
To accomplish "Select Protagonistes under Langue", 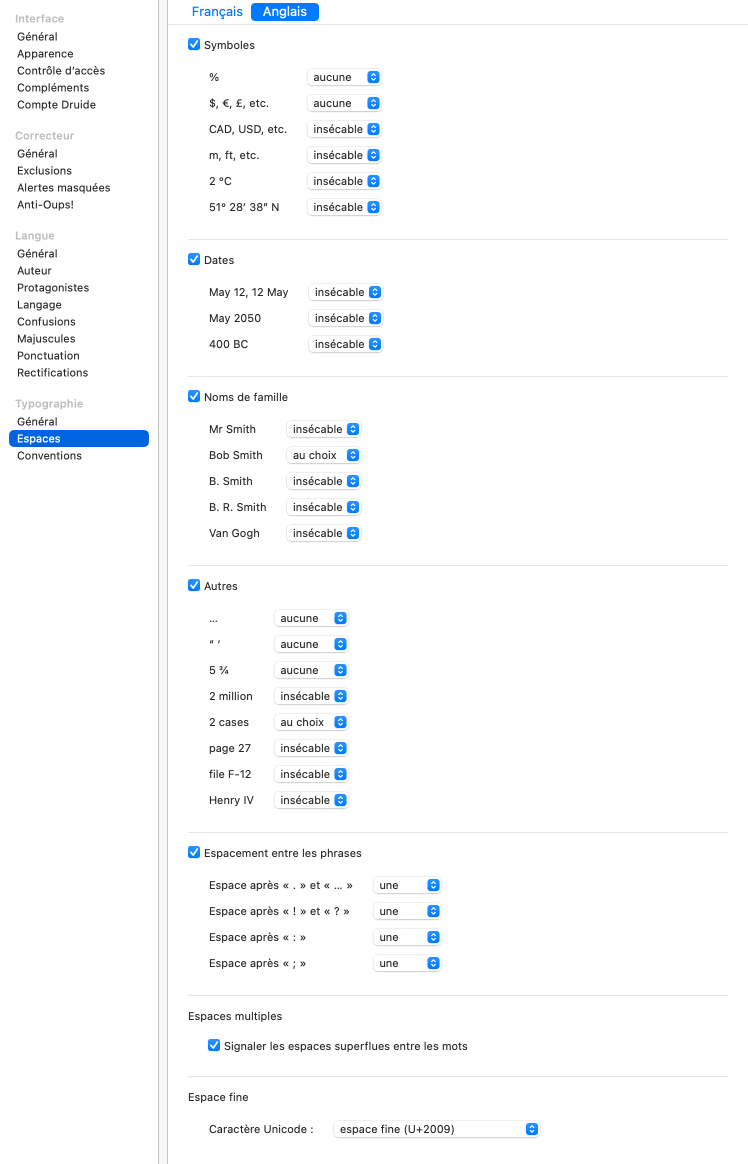I will (x=53, y=288).
